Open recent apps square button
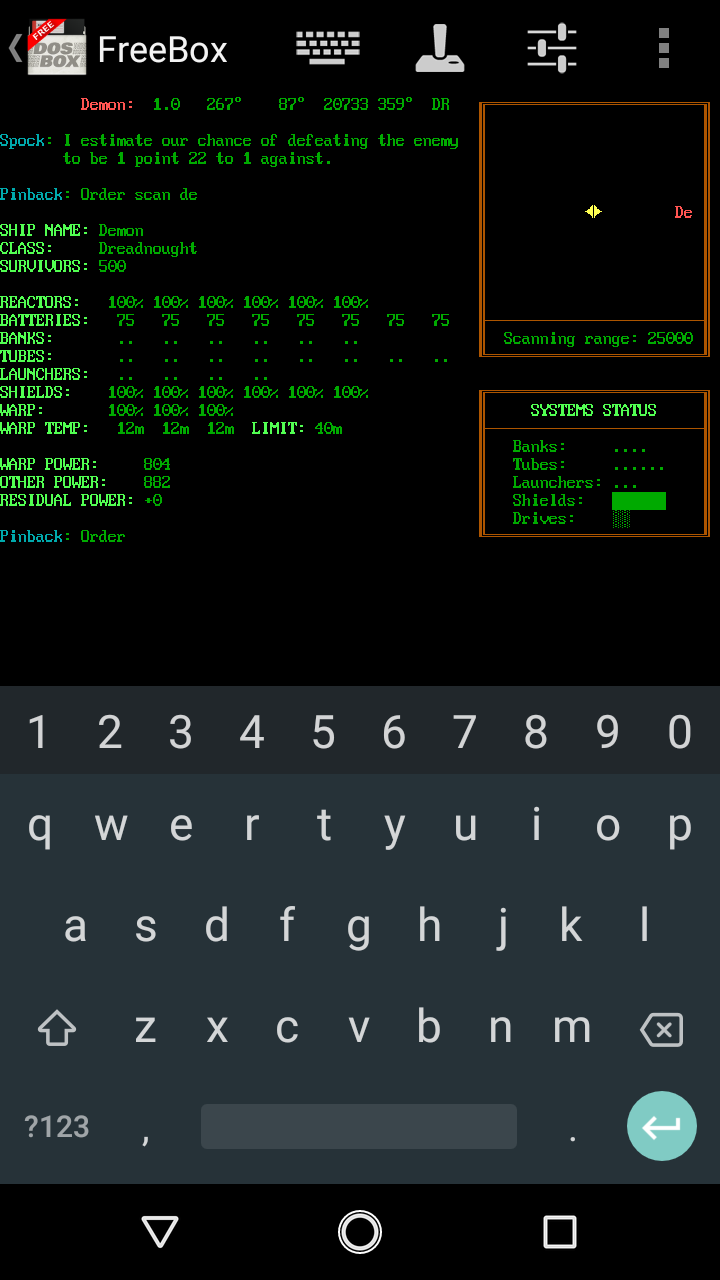Image resolution: width=720 pixels, height=1280 pixels. click(560, 1232)
